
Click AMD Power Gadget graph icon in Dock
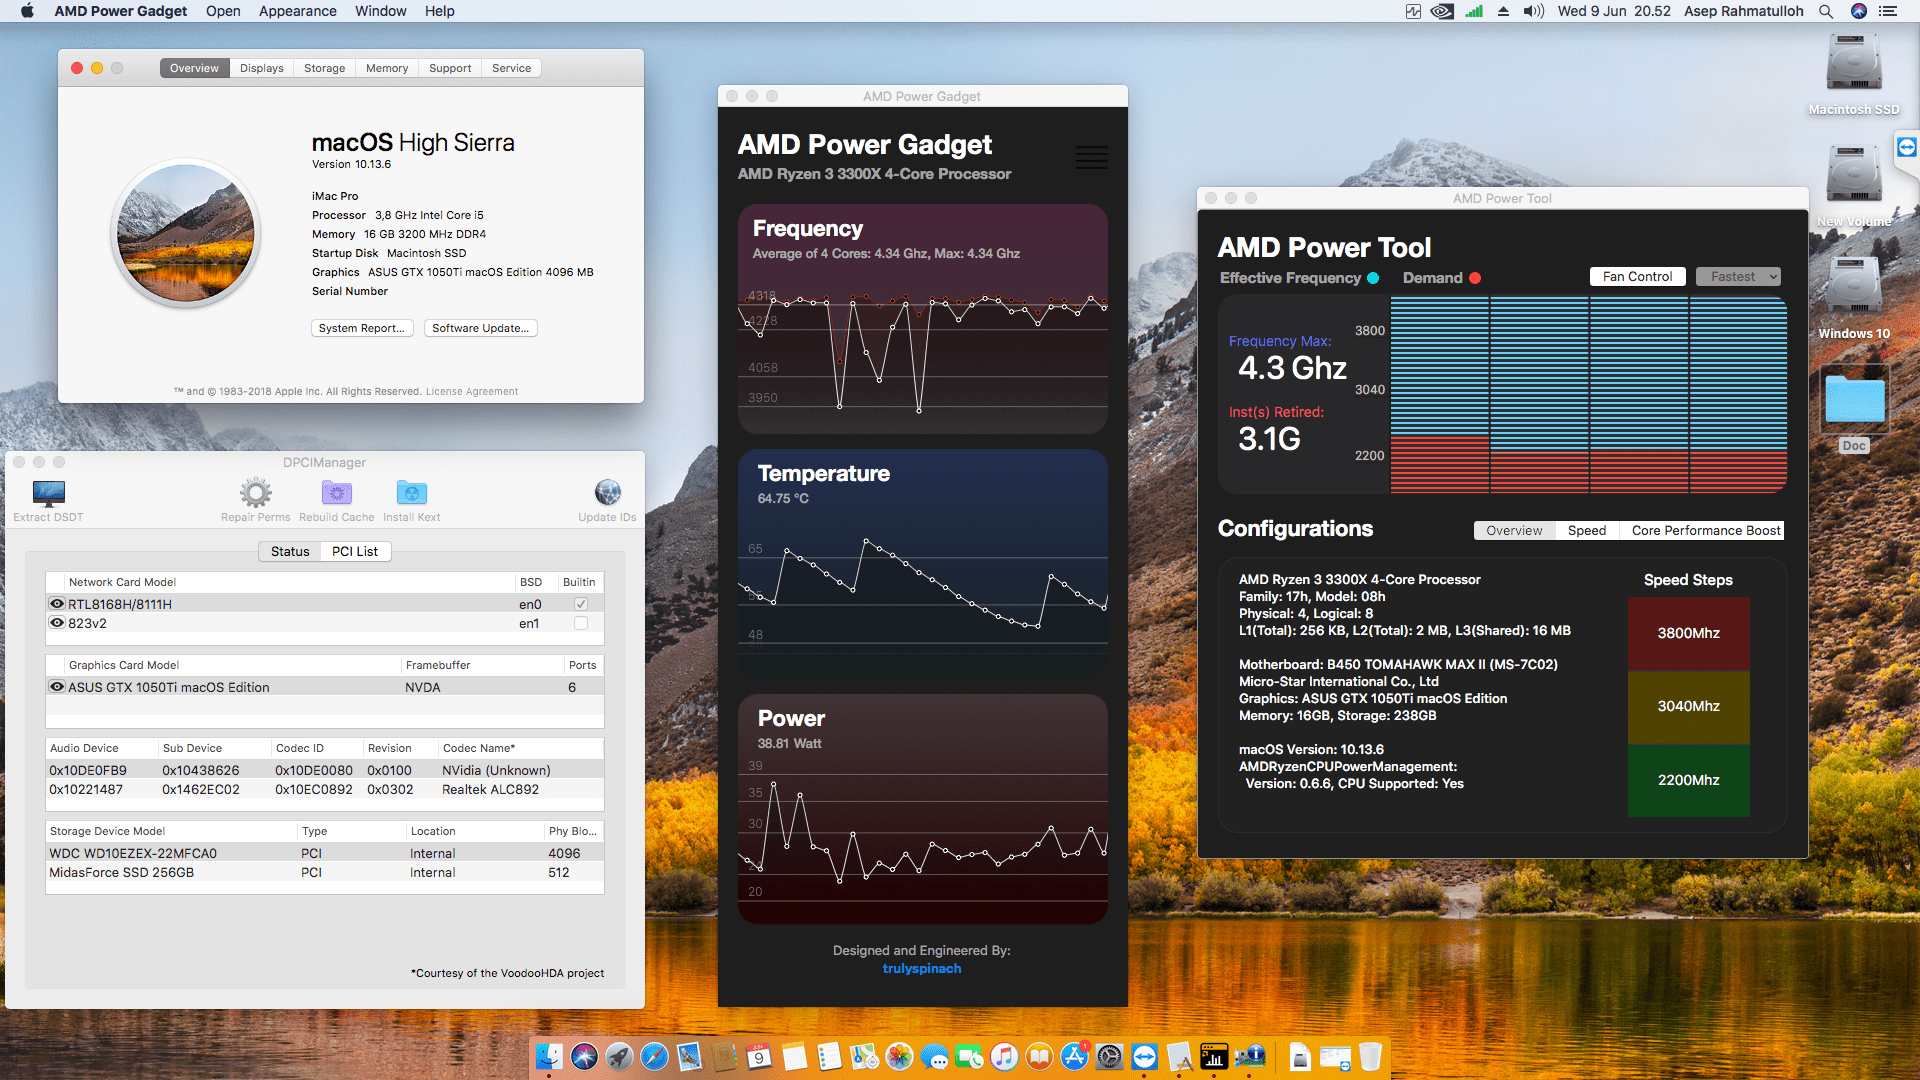click(x=1214, y=1056)
